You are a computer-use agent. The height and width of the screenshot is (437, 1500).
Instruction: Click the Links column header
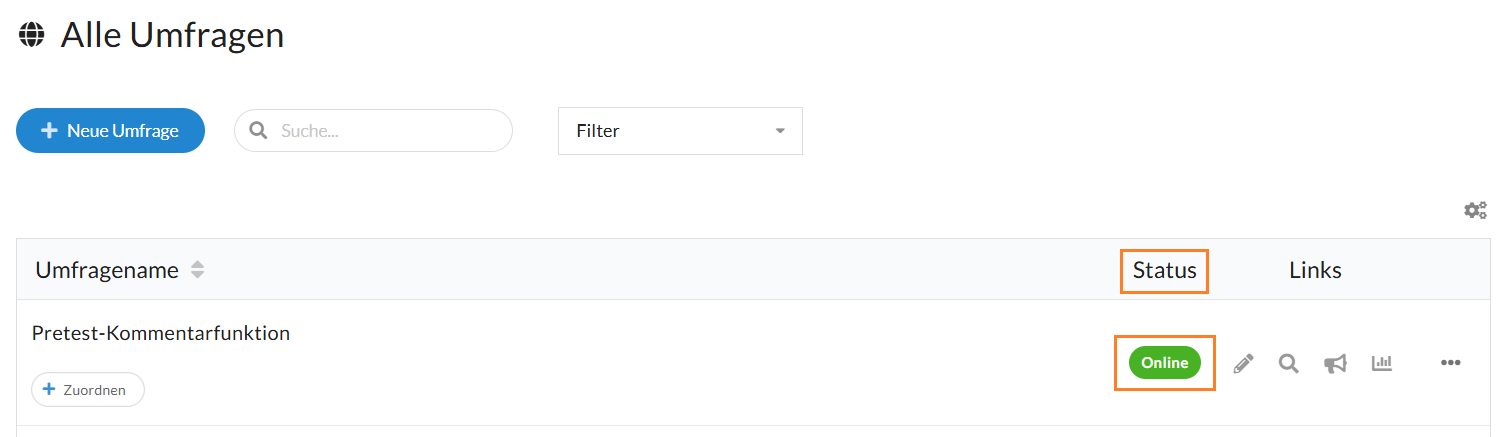click(1315, 270)
